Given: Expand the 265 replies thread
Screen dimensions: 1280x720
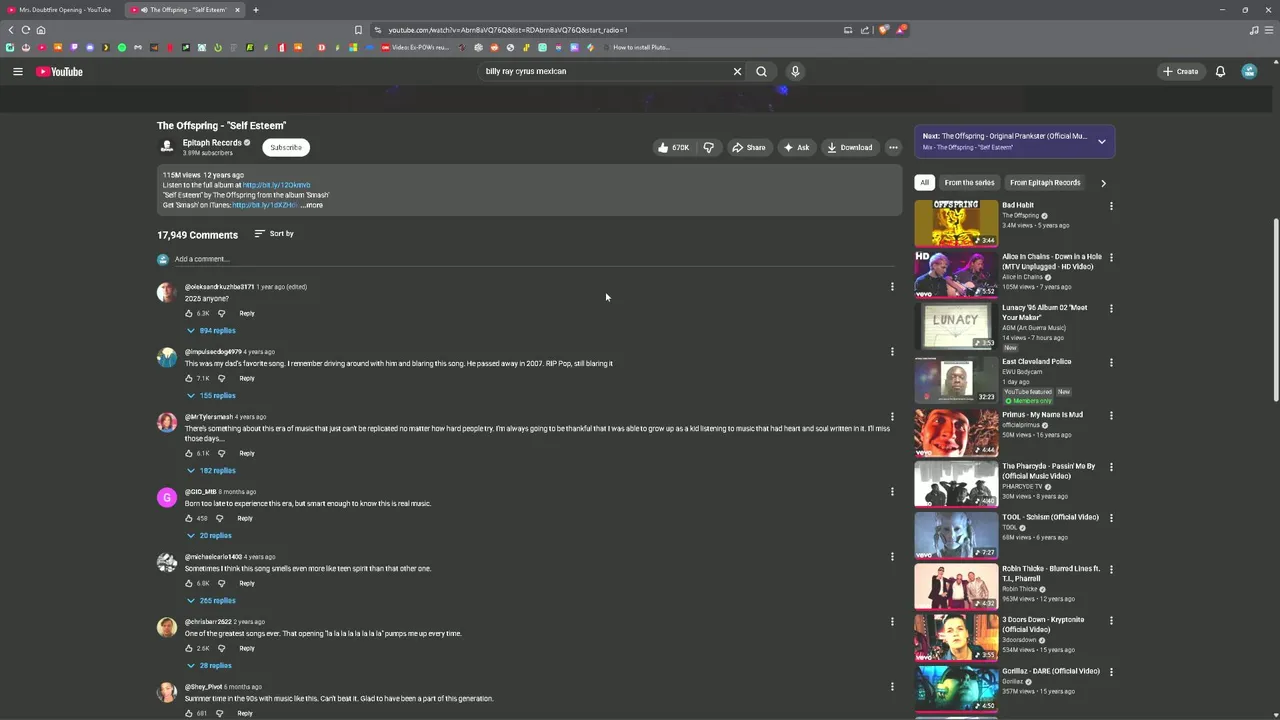Looking at the screenshot, I should pyautogui.click(x=211, y=600).
